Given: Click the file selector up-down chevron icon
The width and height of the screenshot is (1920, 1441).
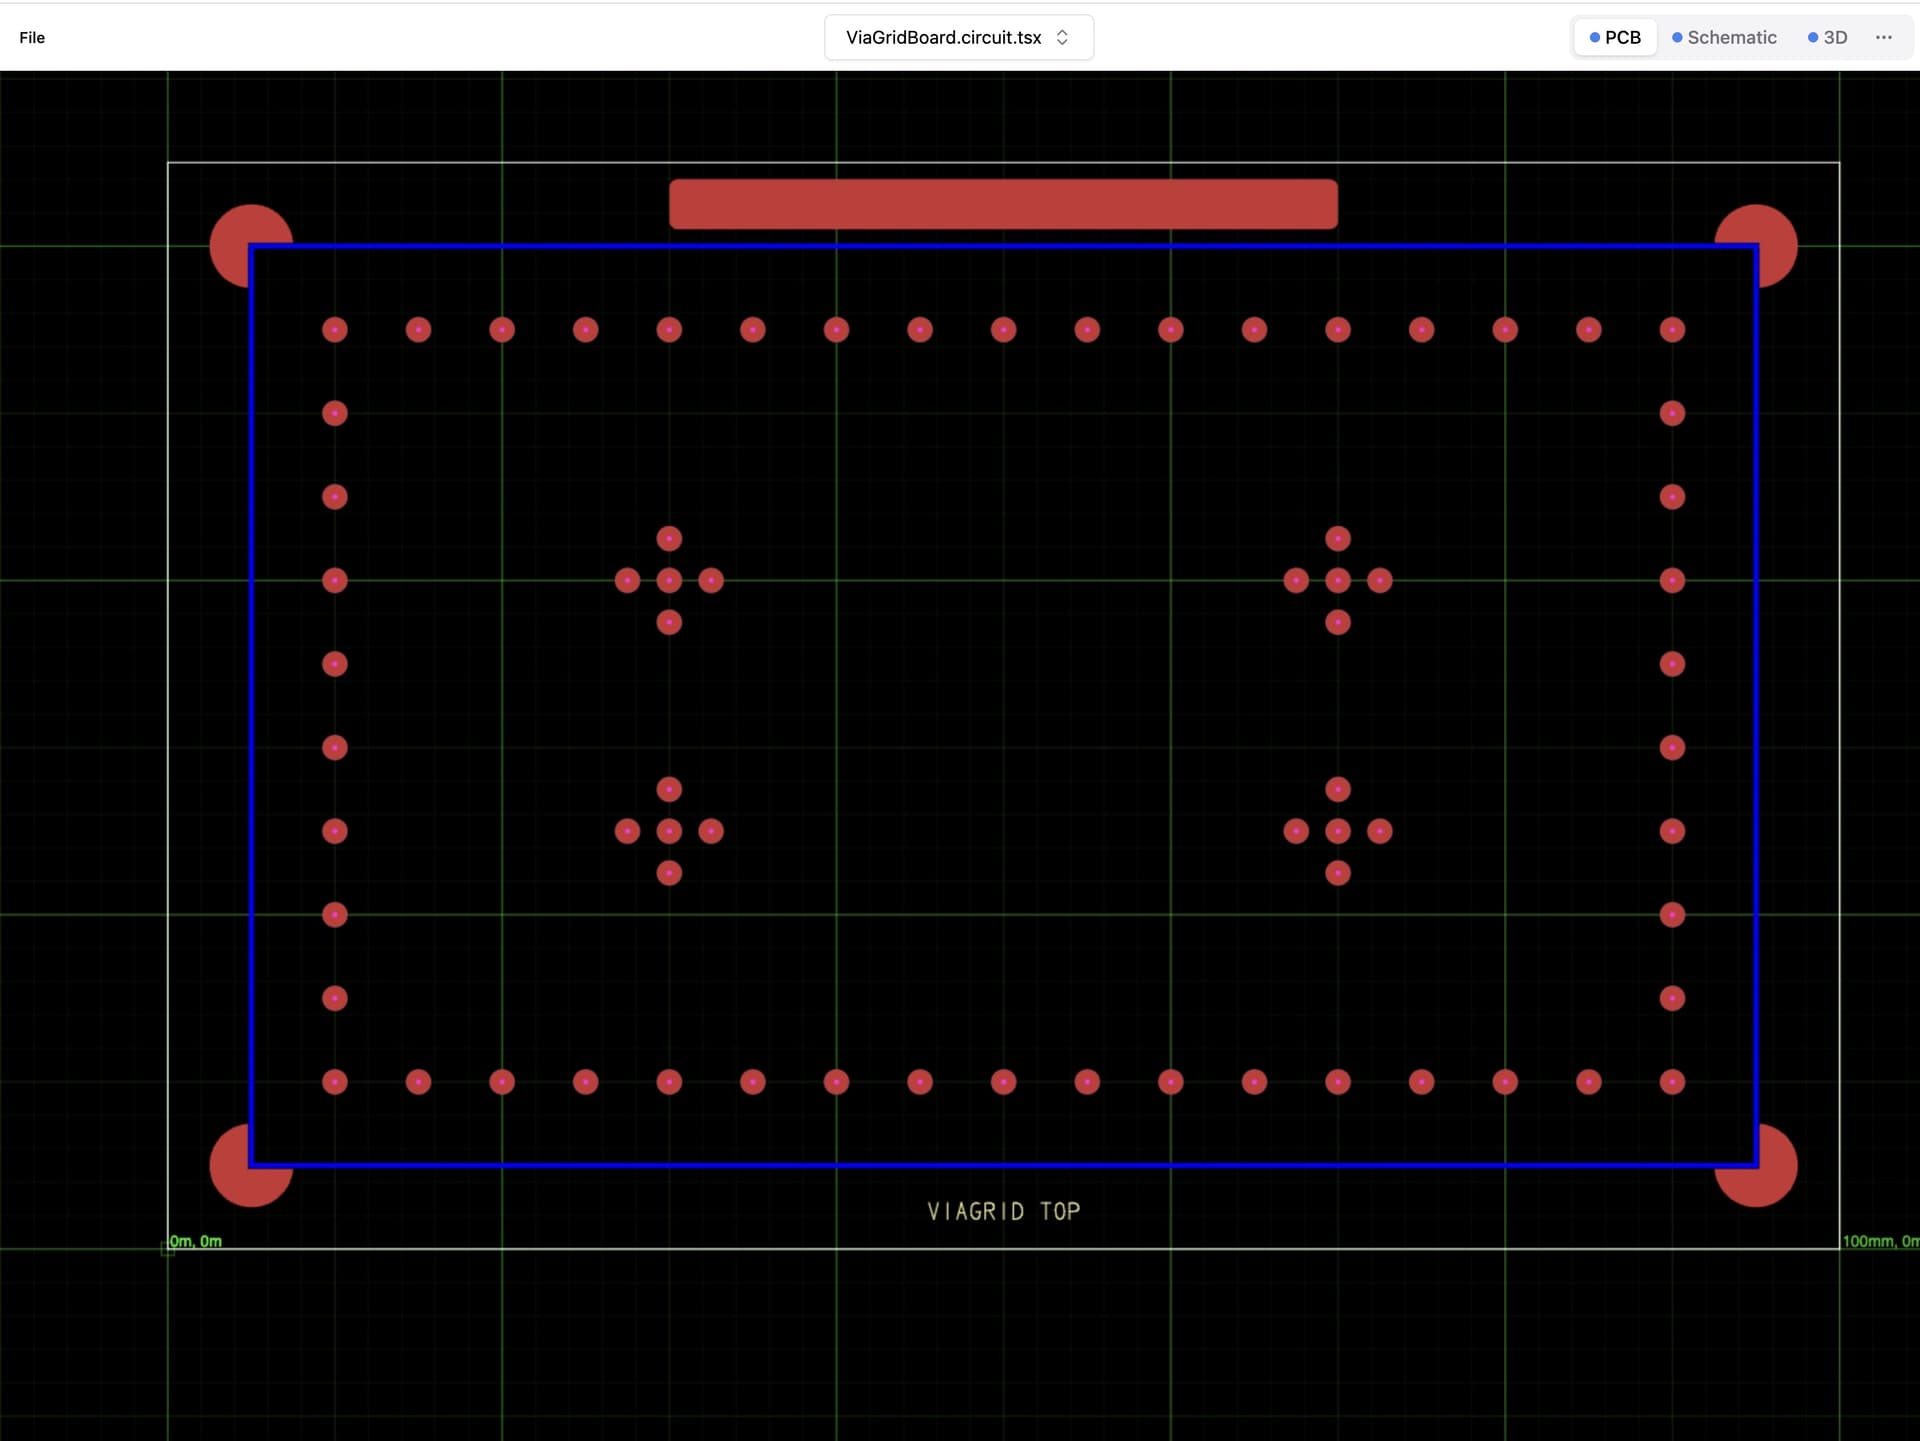Looking at the screenshot, I should [x=1062, y=38].
